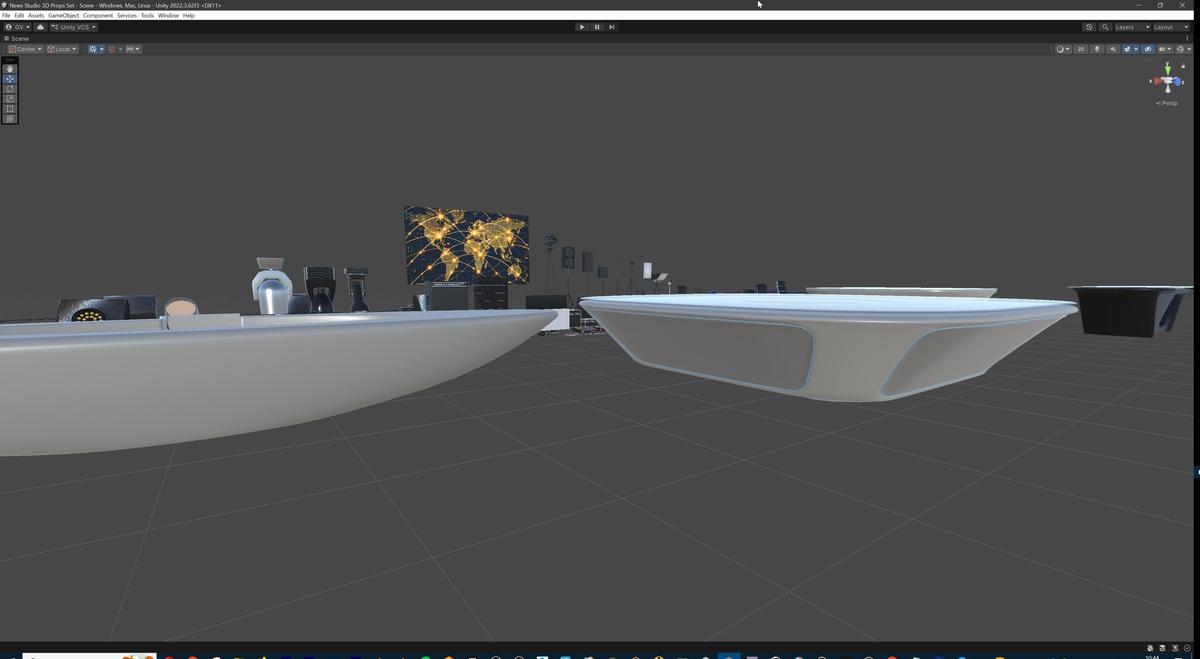
Task: Open the Help menu
Action: click(188, 15)
